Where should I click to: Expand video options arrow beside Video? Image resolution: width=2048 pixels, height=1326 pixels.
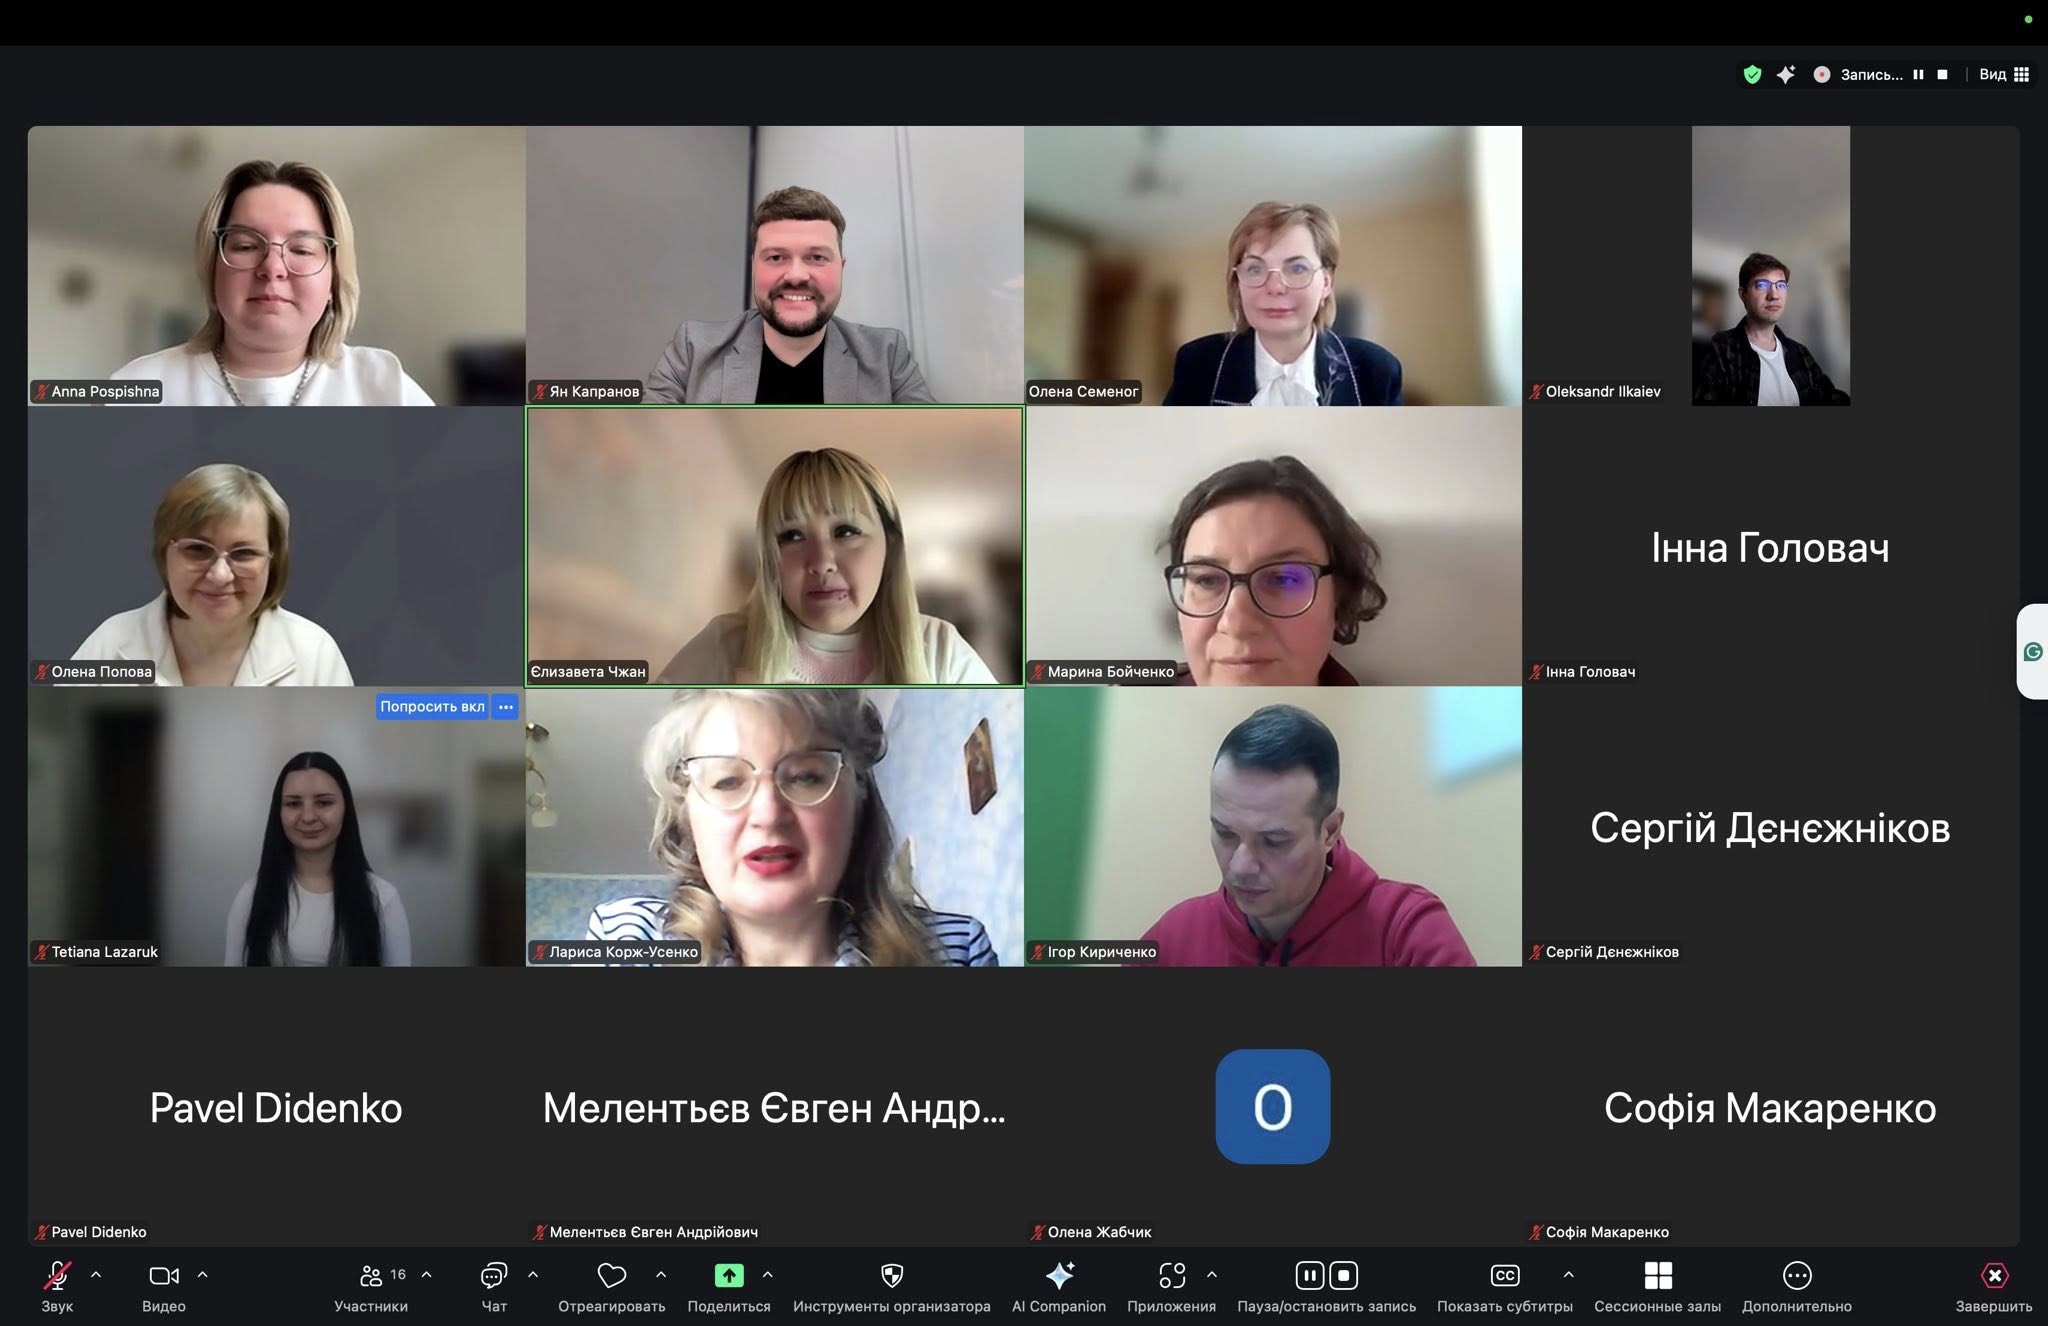(x=203, y=1275)
